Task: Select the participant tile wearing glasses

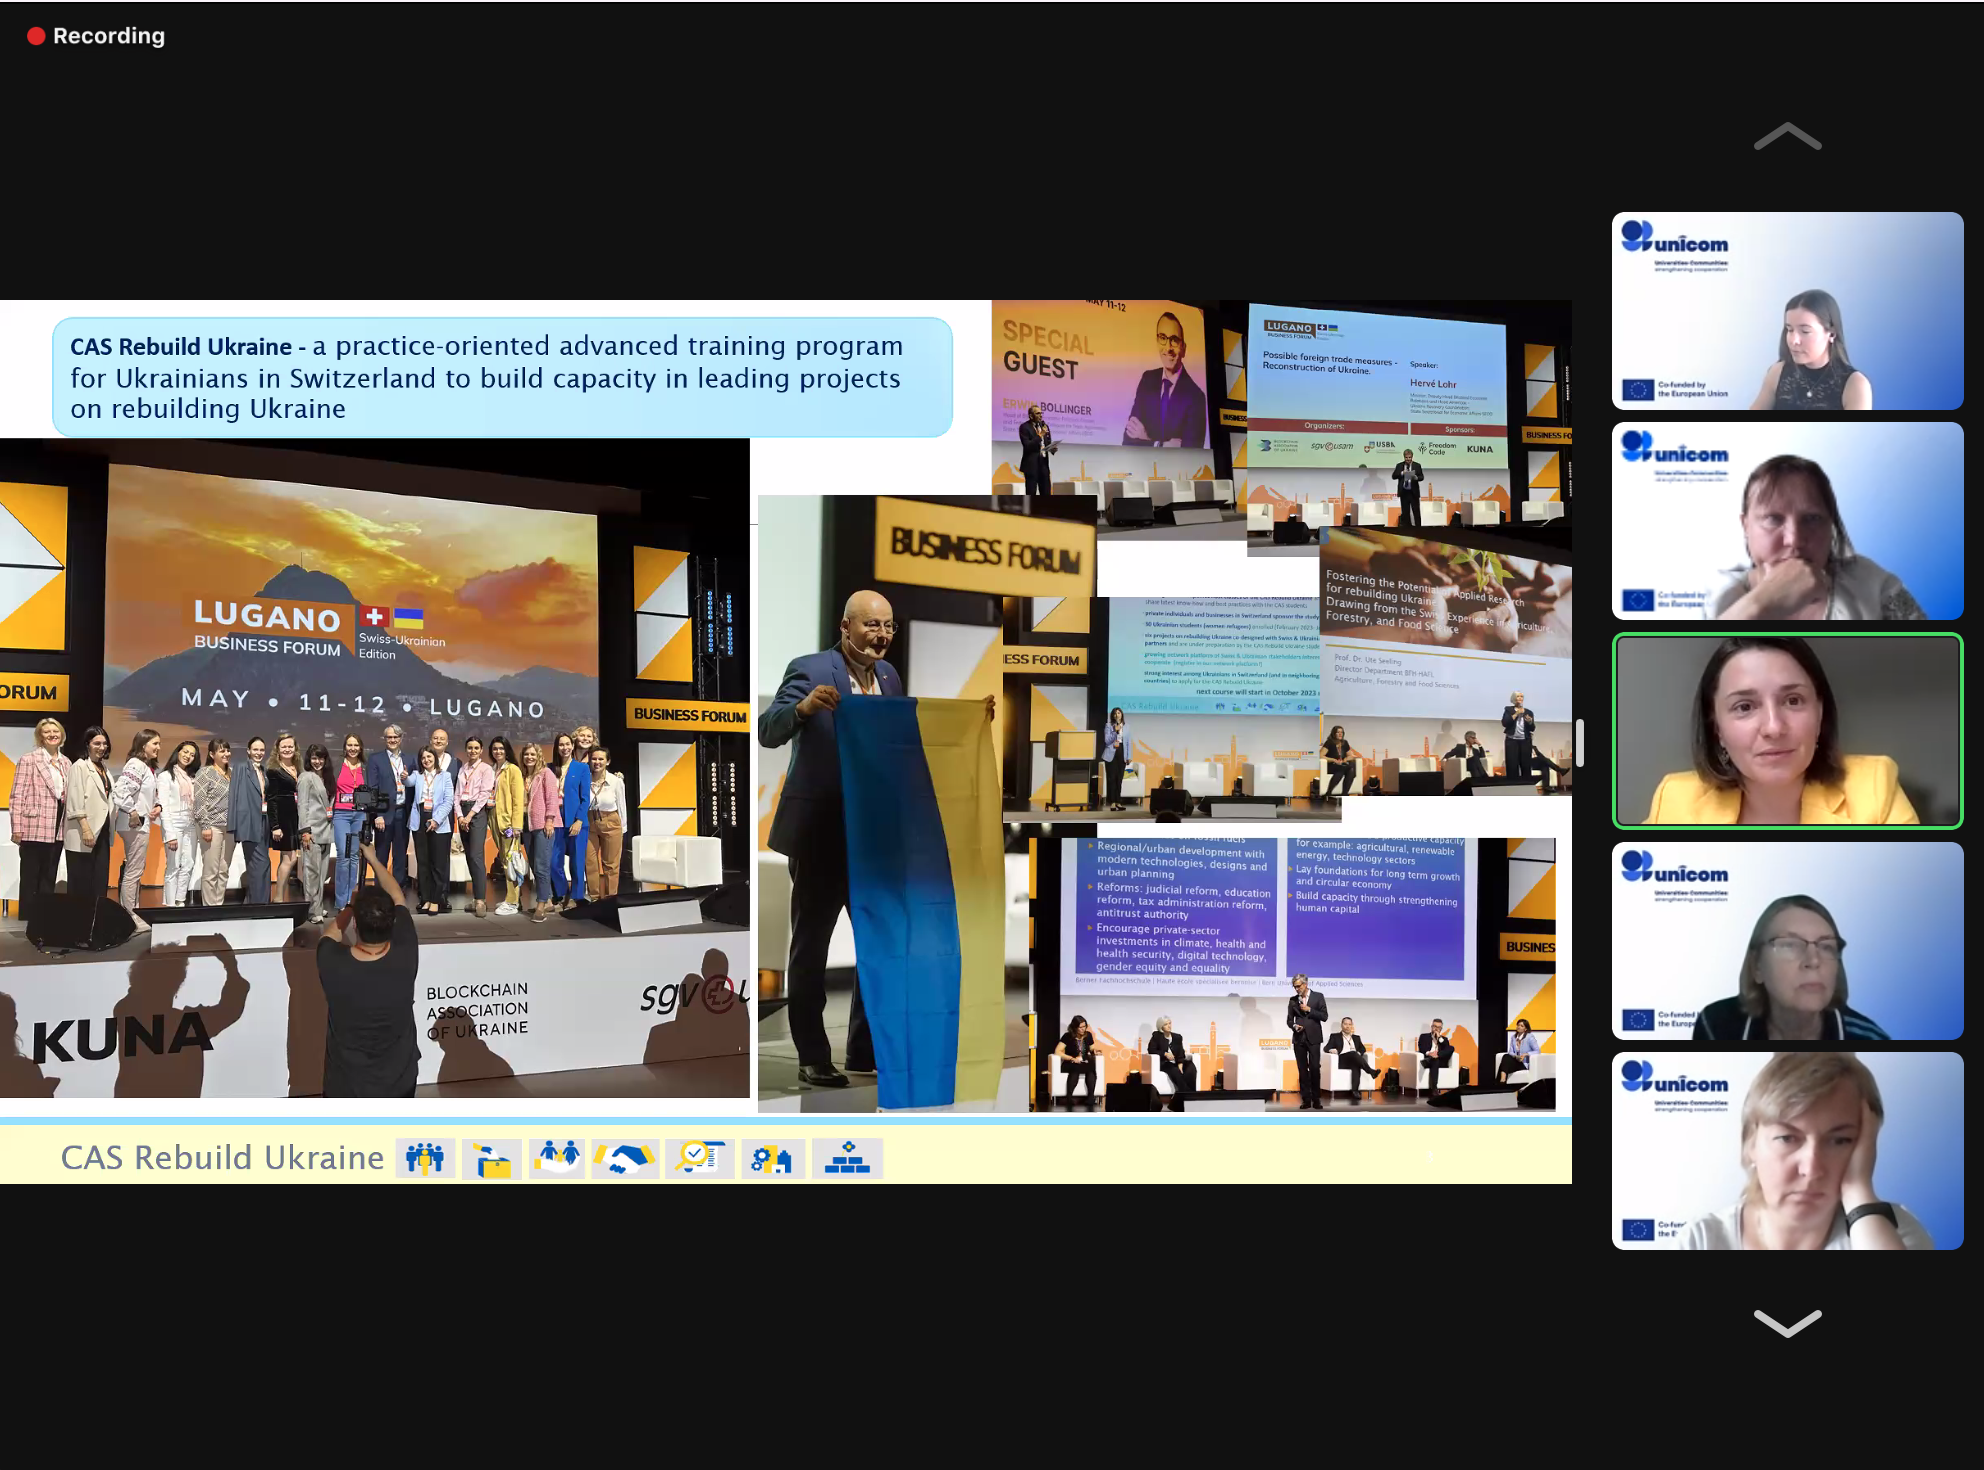Action: pyautogui.click(x=1787, y=941)
